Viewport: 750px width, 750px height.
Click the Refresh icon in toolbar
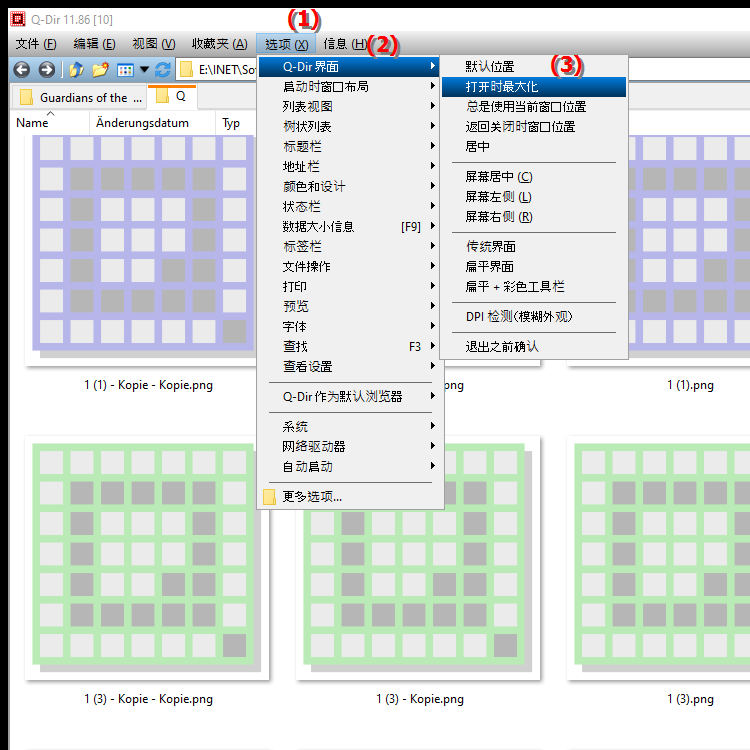point(163,70)
